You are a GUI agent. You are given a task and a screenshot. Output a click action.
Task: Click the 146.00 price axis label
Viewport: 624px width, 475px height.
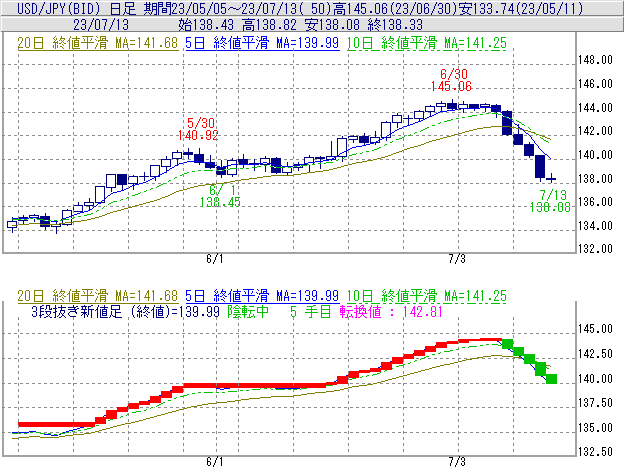coord(595,84)
